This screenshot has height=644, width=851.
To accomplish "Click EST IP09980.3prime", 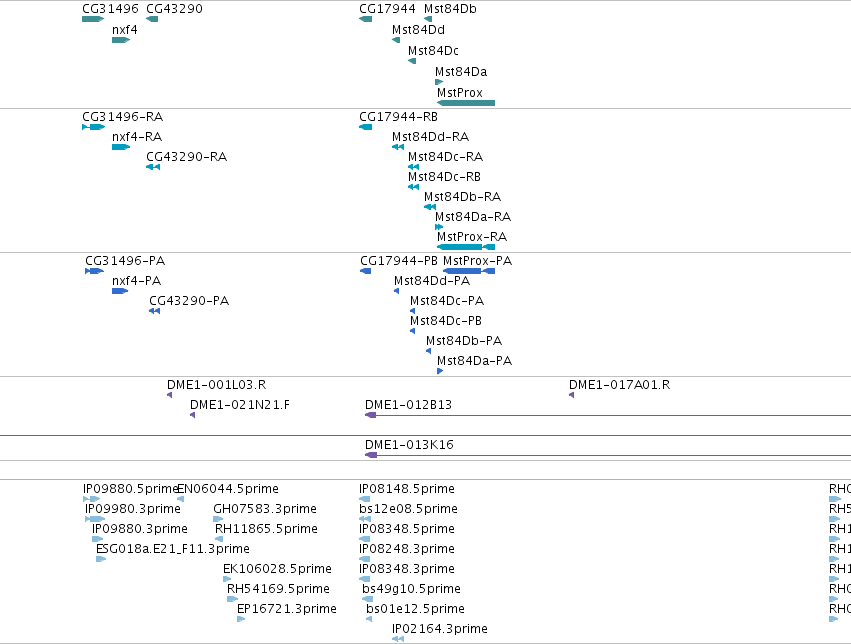I will tap(132, 509).
